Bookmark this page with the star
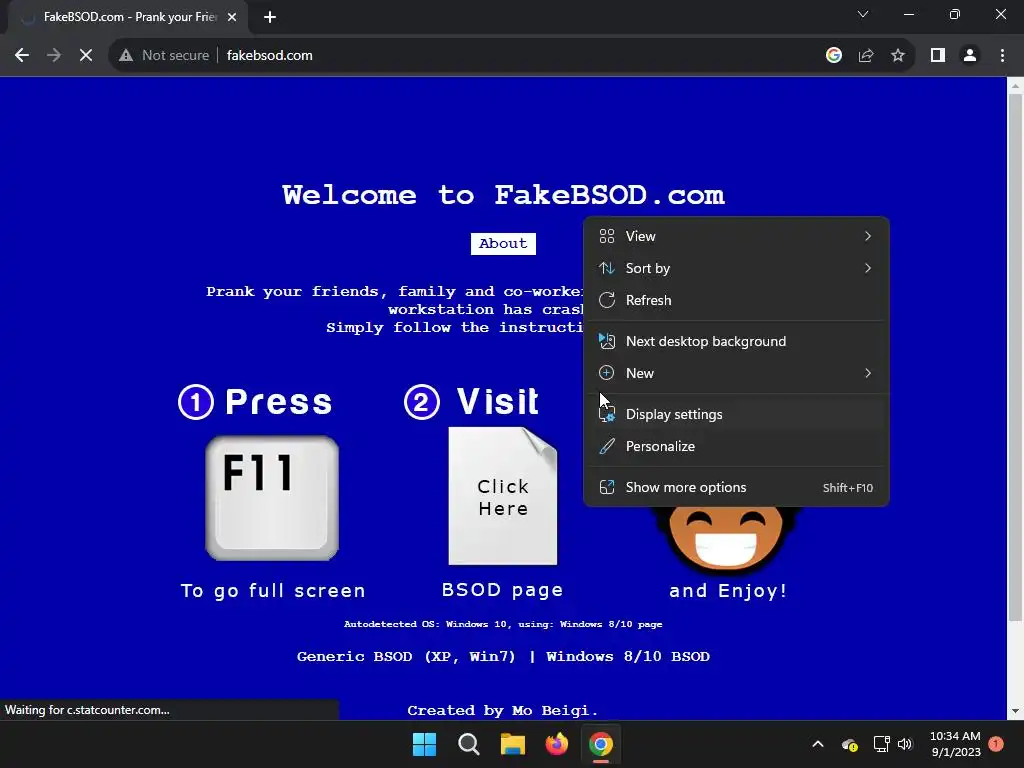Image resolution: width=1024 pixels, height=768 pixels. (898, 56)
